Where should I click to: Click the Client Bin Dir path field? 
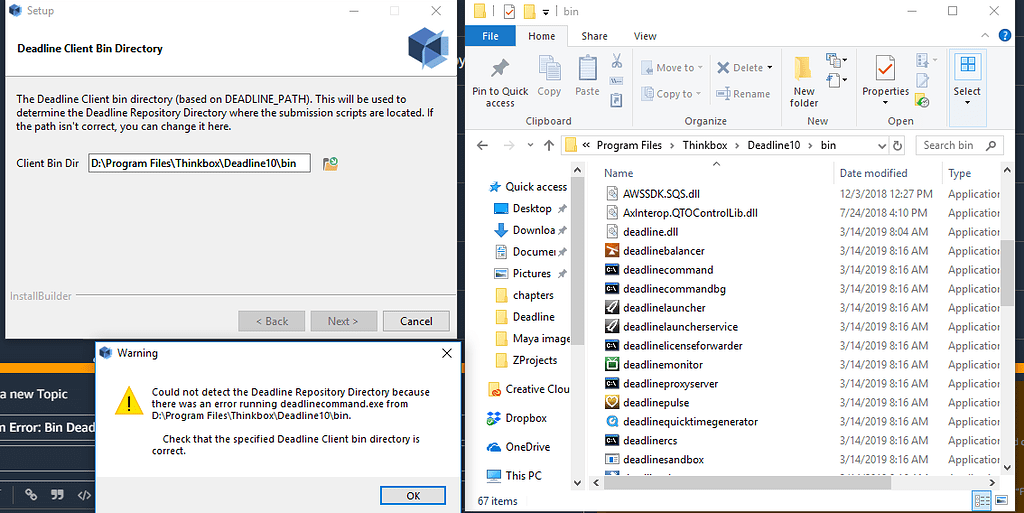[x=199, y=163]
